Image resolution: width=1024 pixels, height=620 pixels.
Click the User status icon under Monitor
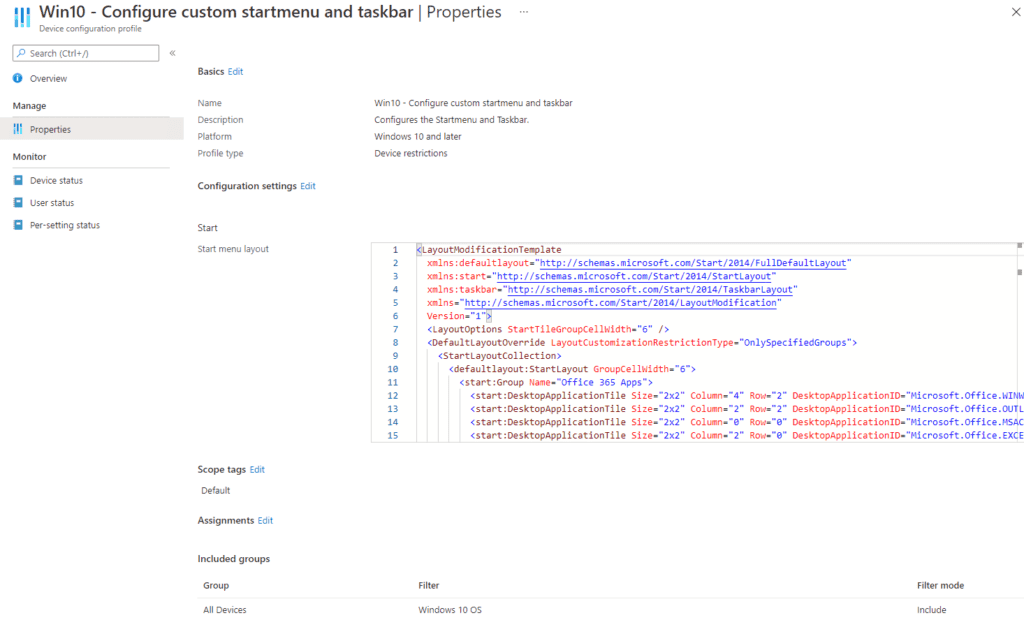18,203
